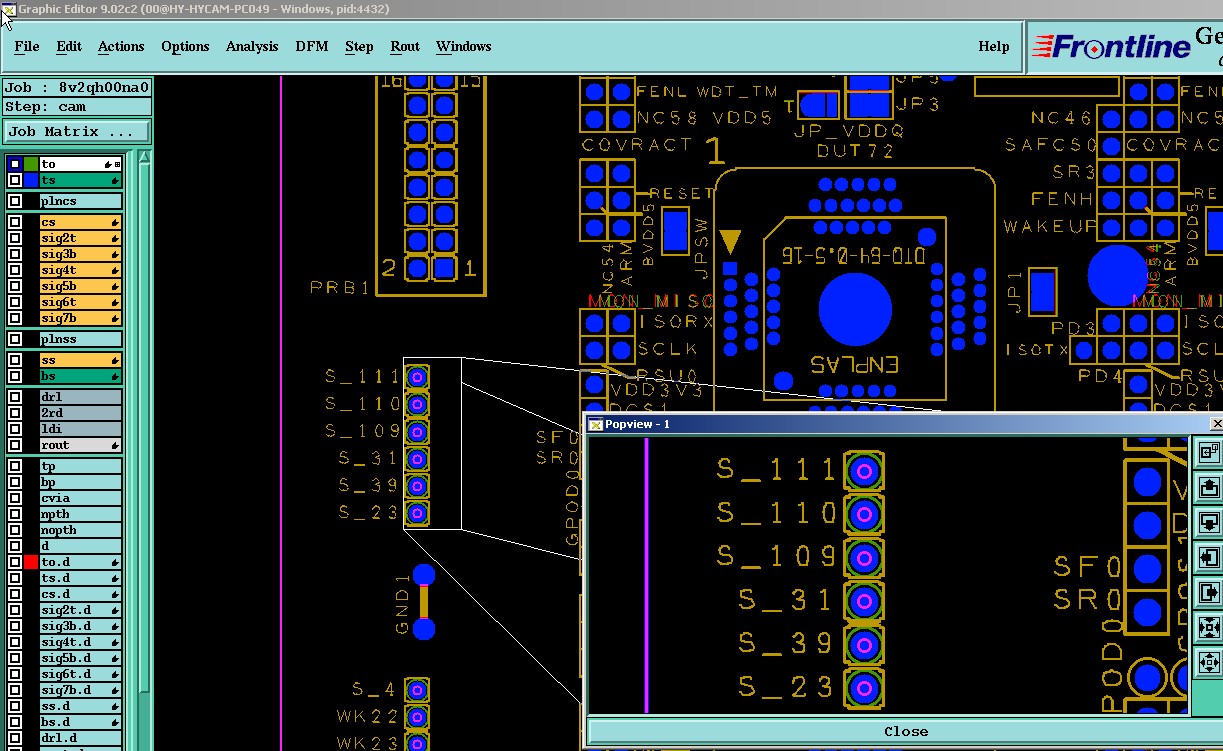Click the hand icon on layer sig2t
Image resolution: width=1223 pixels, height=751 pixels.
click(116, 238)
